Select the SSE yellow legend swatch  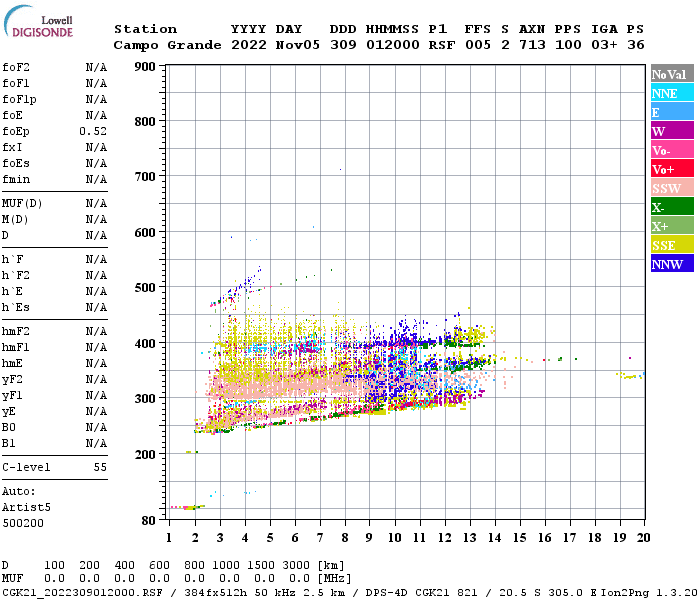[672, 245]
